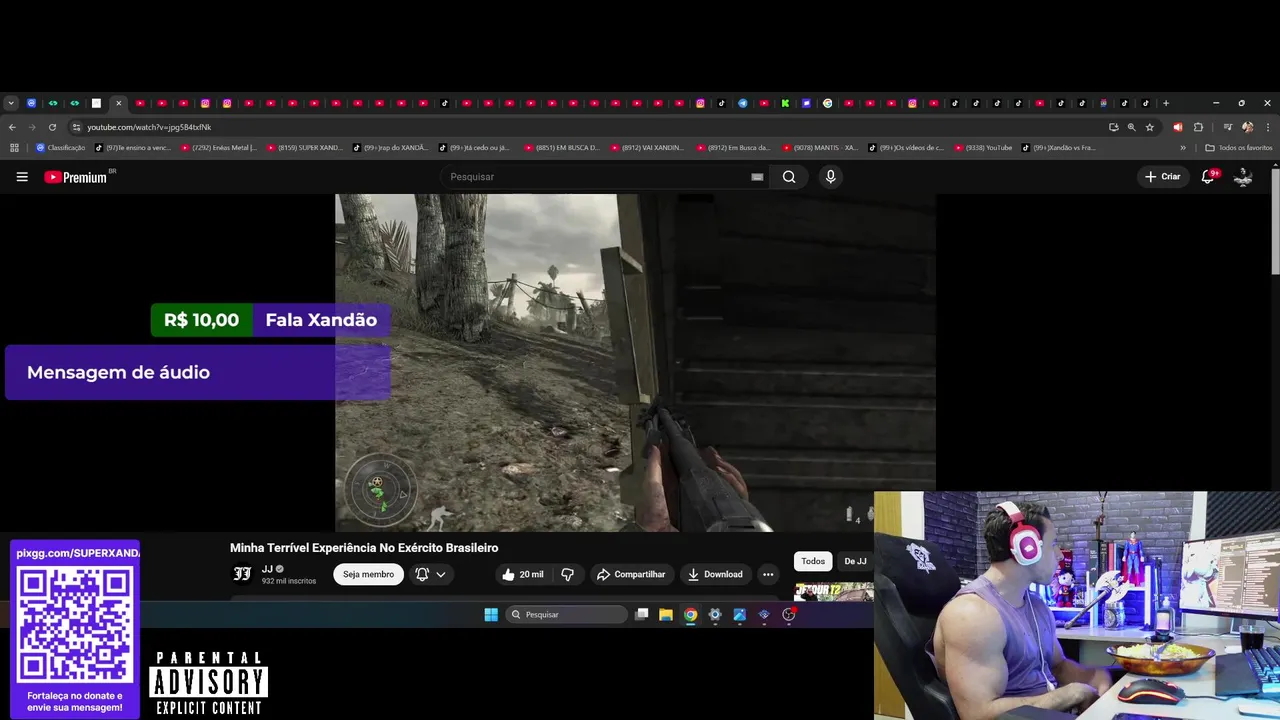Open File Explorer from the taskbar
1280x720 pixels.
point(666,615)
